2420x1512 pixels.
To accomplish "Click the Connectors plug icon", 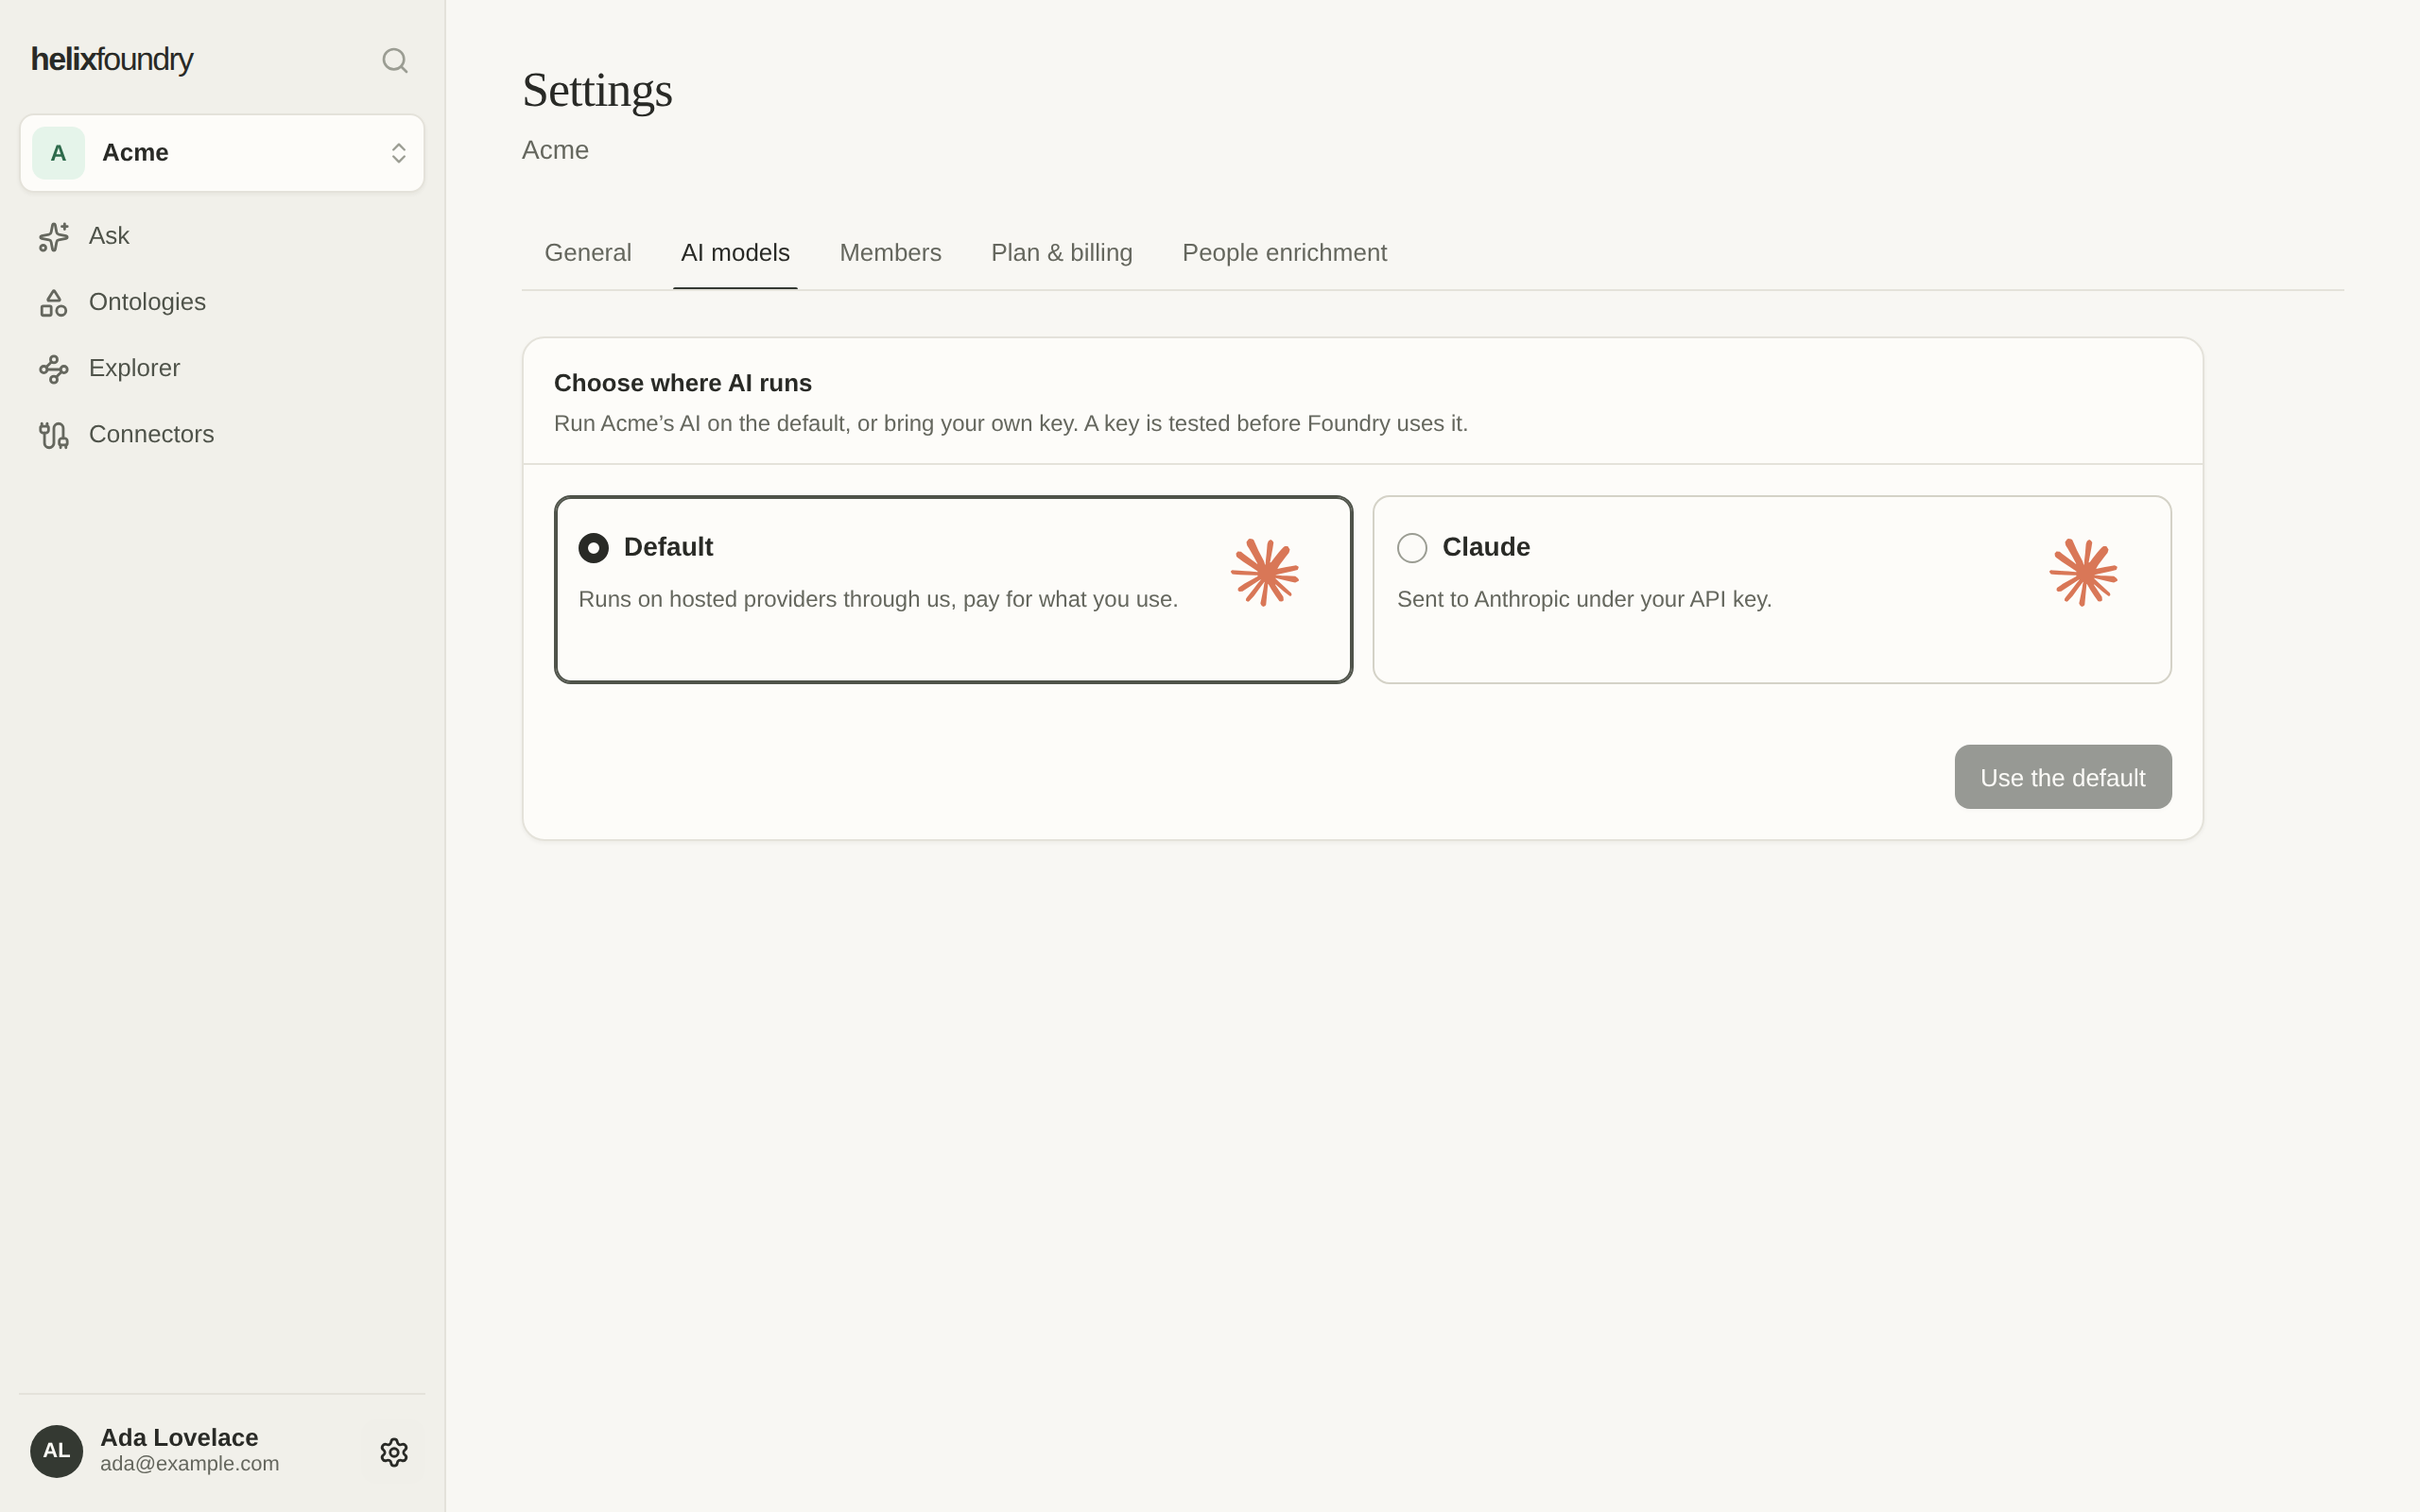I will point(54,435).
